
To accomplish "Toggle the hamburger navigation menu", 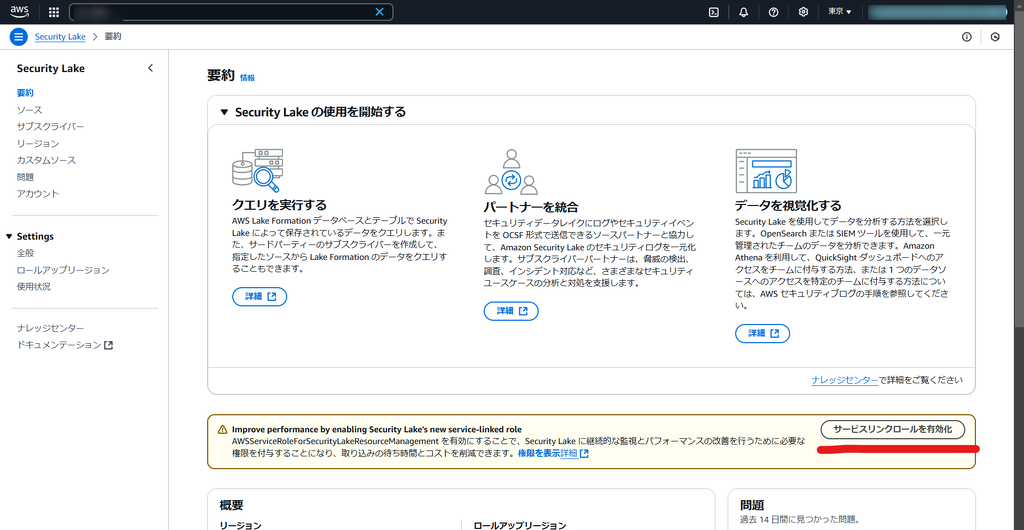I will pos(19,37).
